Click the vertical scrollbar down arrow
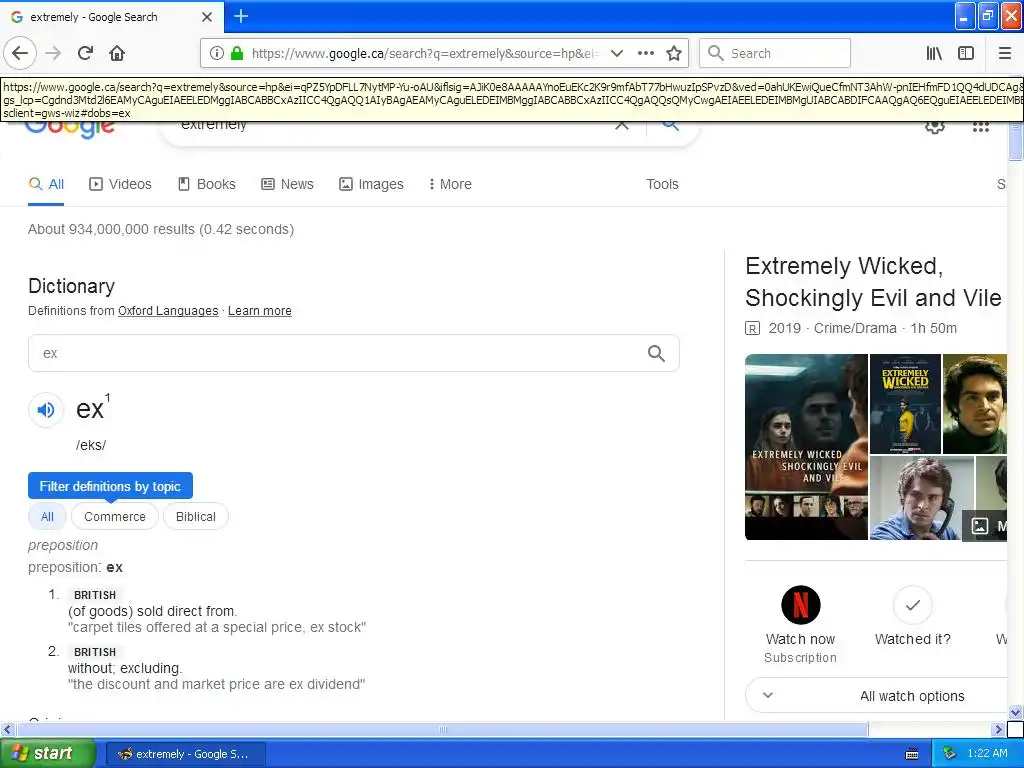The height and width of the screenshot is (768, 1024). pyautogui.click(x=1016, y=712)
